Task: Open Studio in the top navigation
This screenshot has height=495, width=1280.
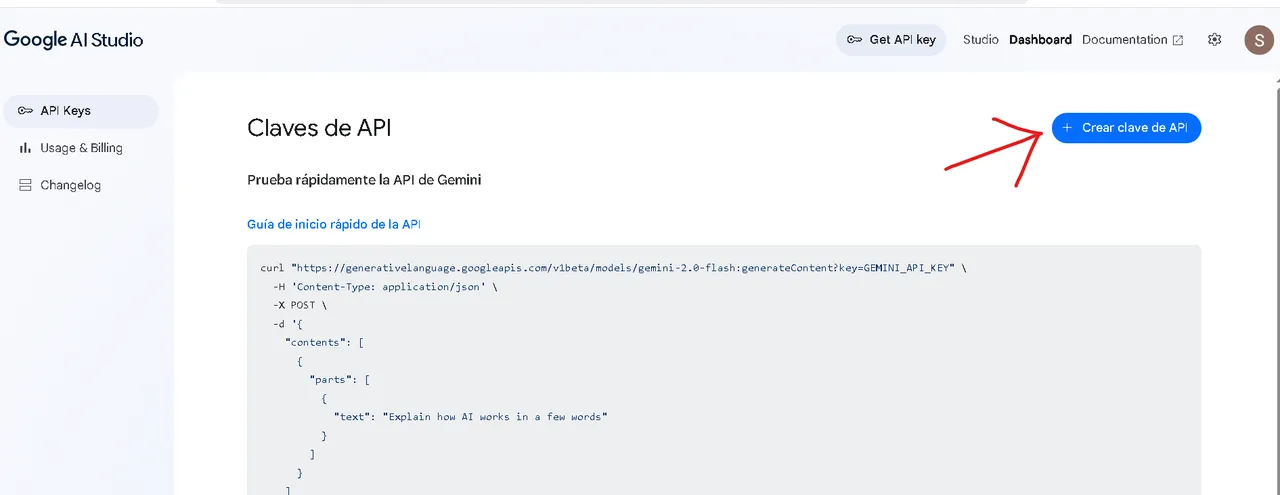Action: click(x=980, y=40)
